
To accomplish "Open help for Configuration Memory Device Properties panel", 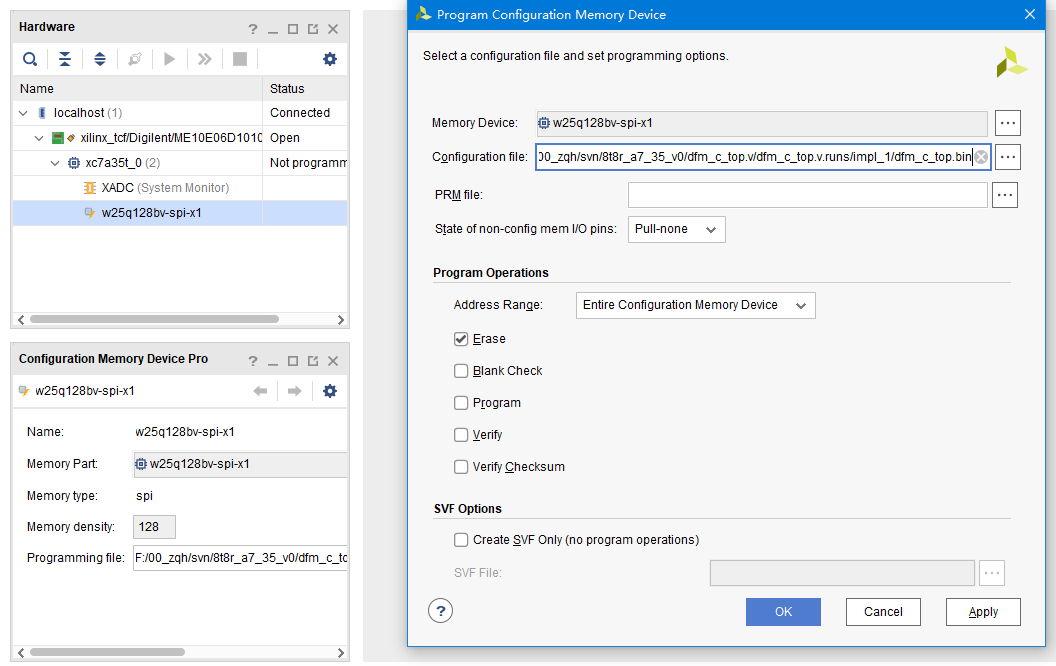I will (253, 361).
